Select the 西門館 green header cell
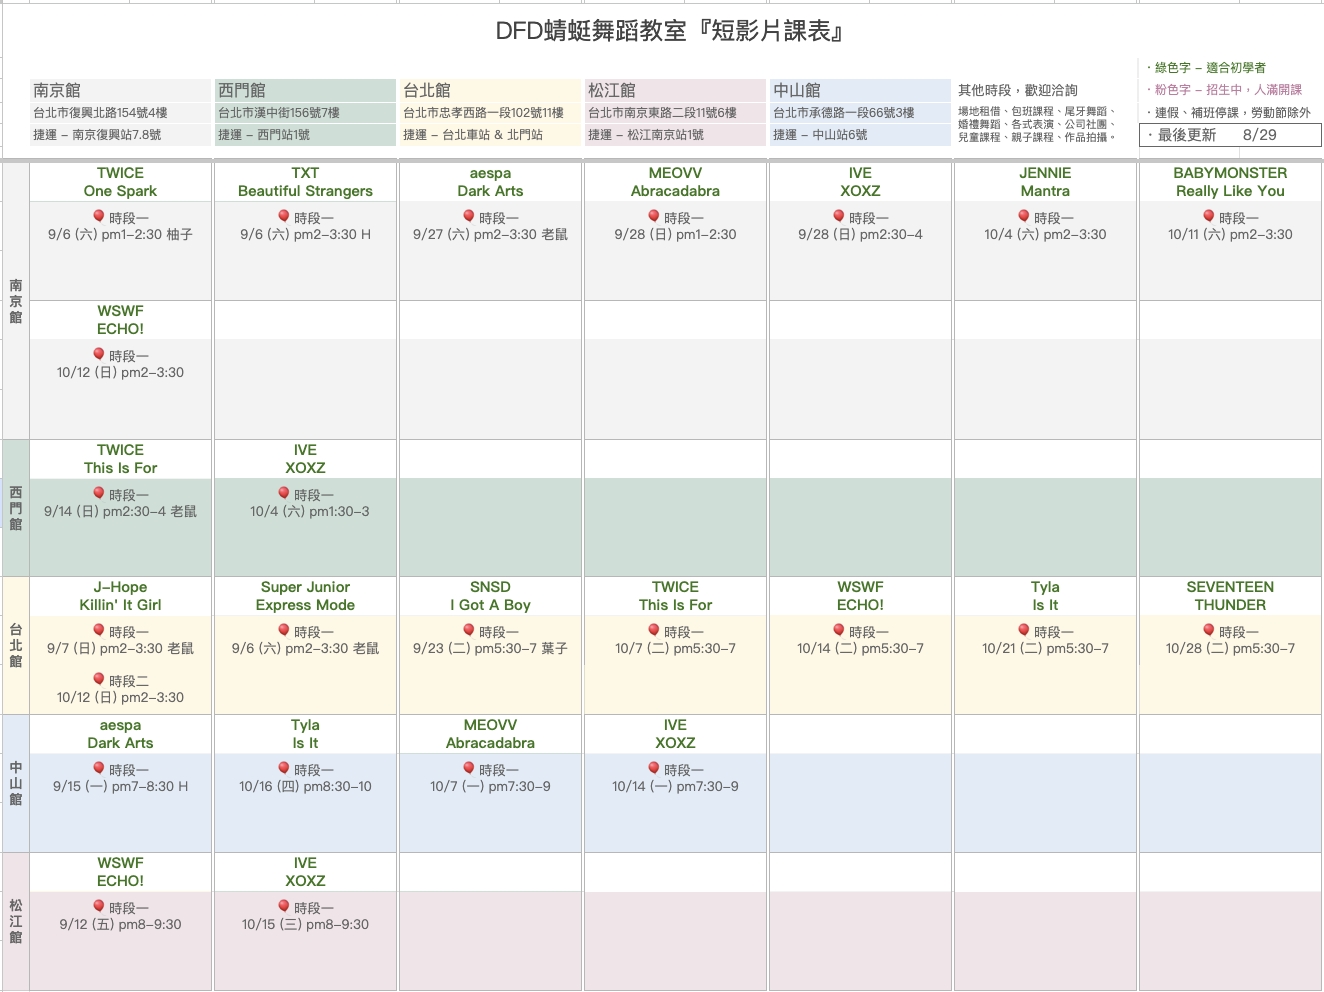 [x=305, y=90]
